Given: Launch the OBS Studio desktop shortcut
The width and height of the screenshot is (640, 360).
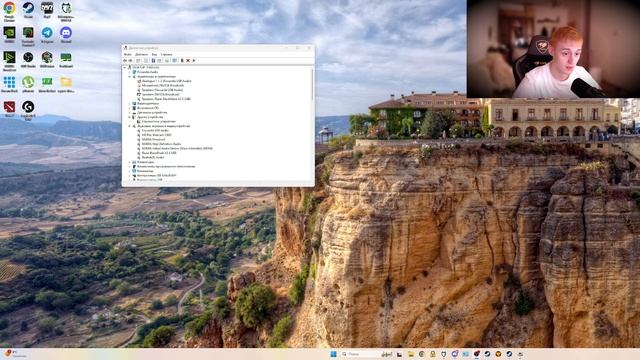Looking at the screenshot, I should tap(28, 58).
